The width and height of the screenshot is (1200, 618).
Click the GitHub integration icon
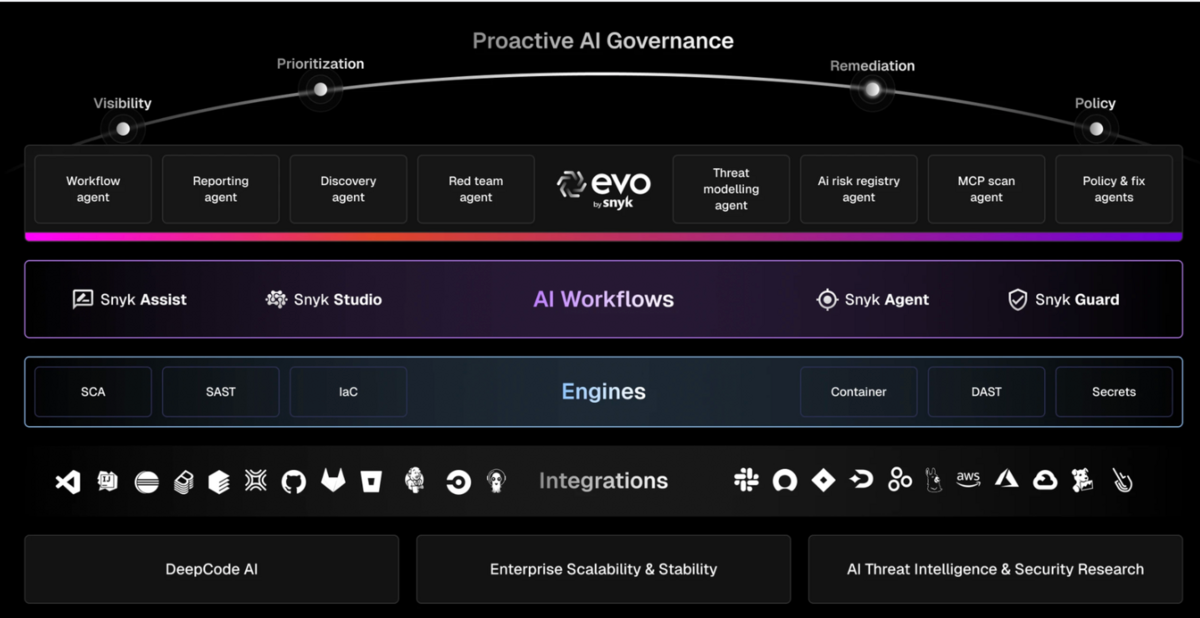pyautogui.click(x=295, y=480)
